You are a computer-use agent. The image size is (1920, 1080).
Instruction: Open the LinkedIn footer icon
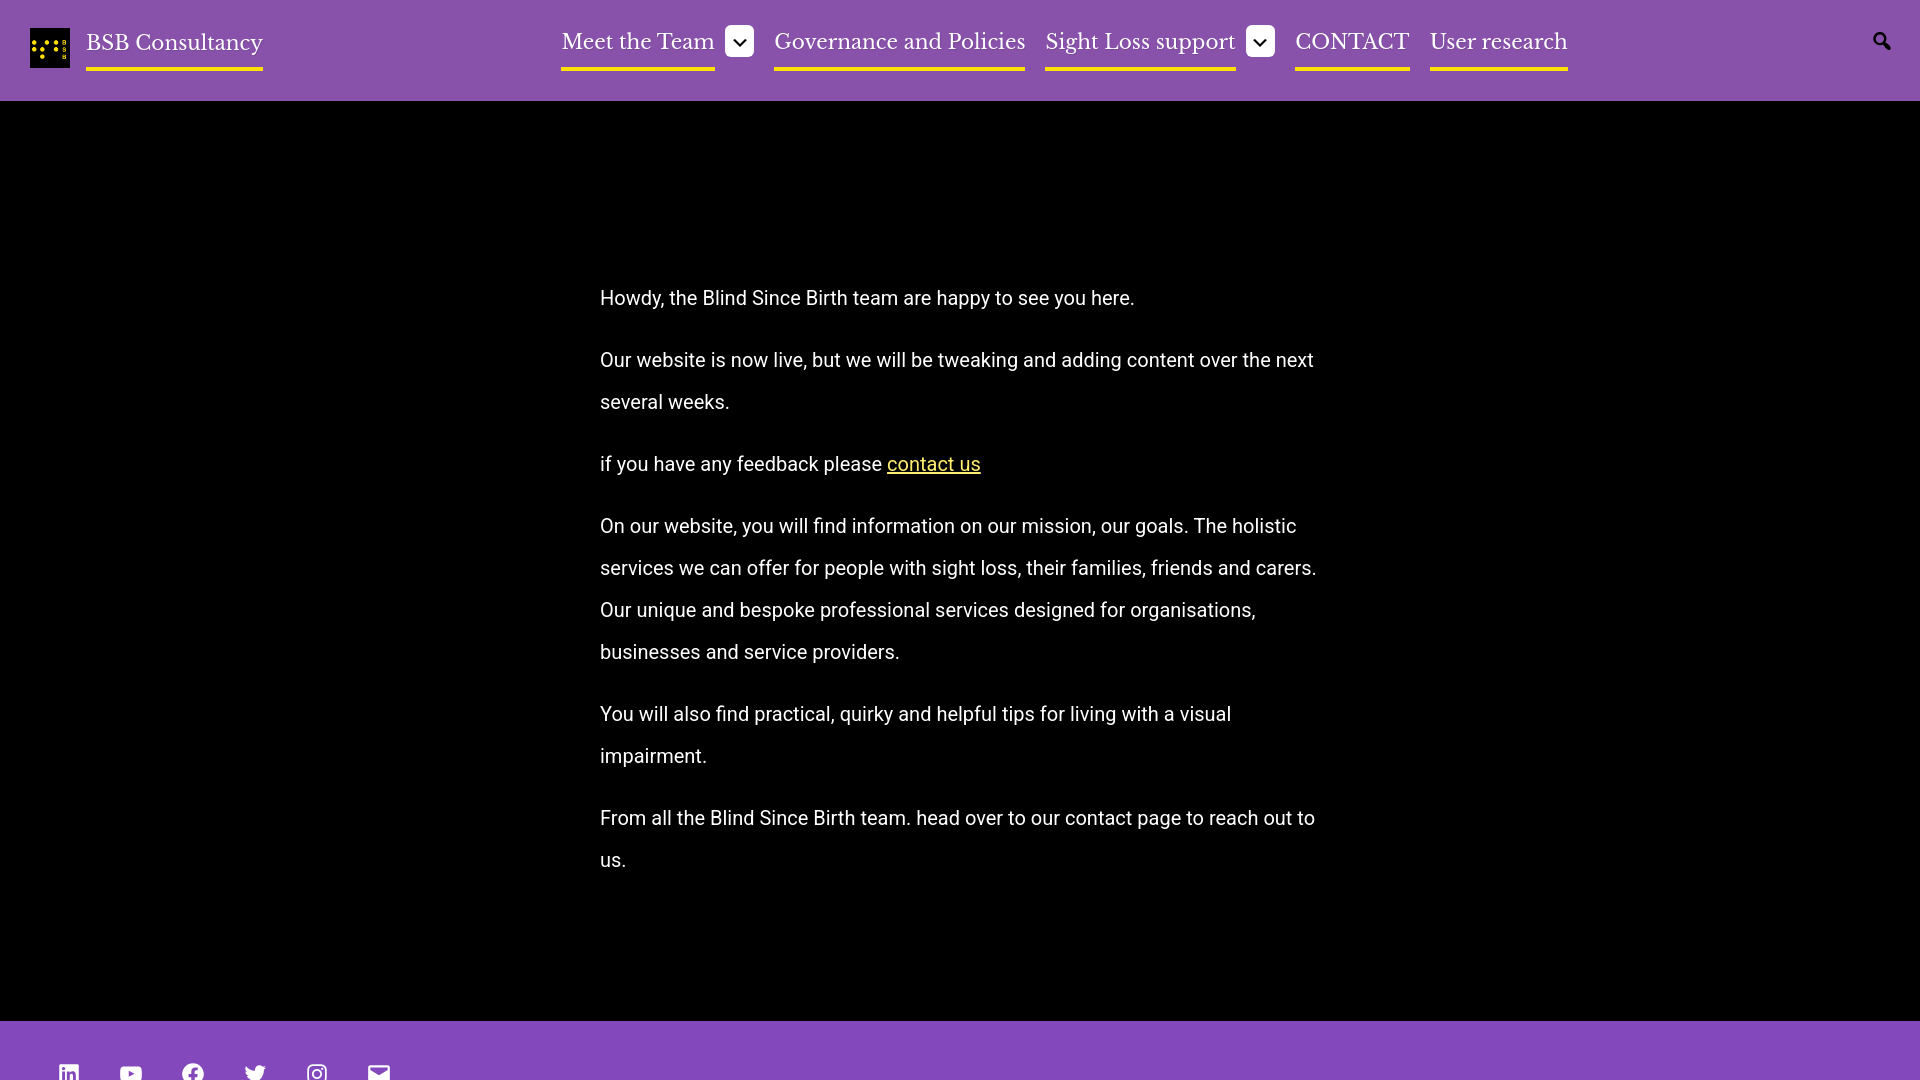pos(69,1072)
